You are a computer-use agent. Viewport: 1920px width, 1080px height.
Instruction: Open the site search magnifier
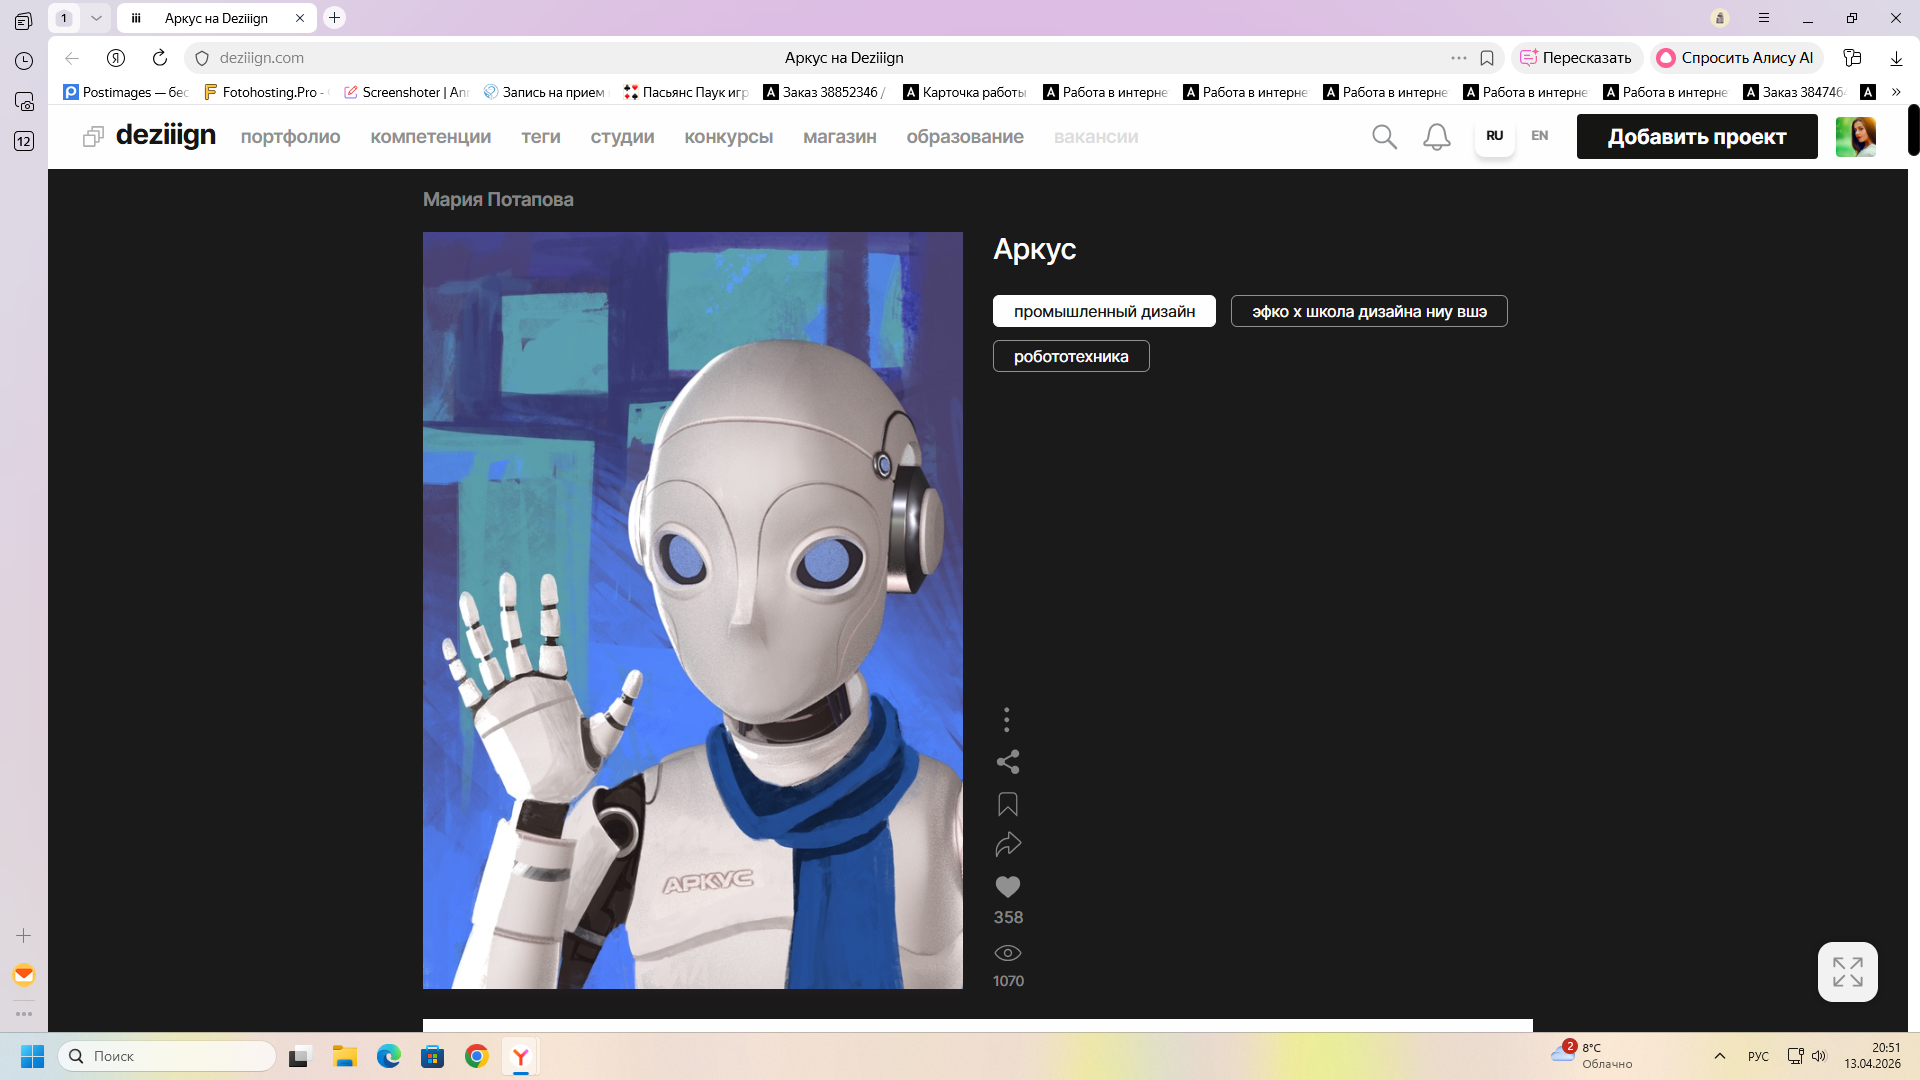tap(1384, 137)
